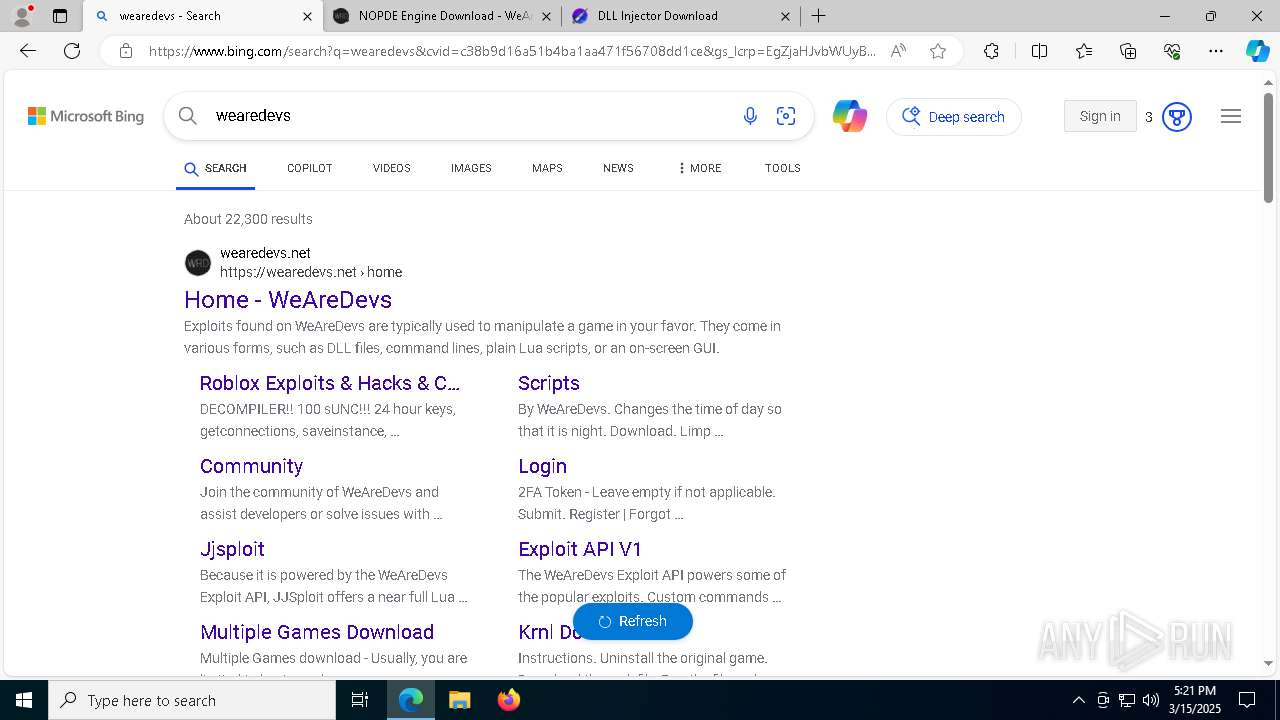Open Roblox Exploits & Hacks link
This screenshot has width=1280, height=720.
(330, 383)
